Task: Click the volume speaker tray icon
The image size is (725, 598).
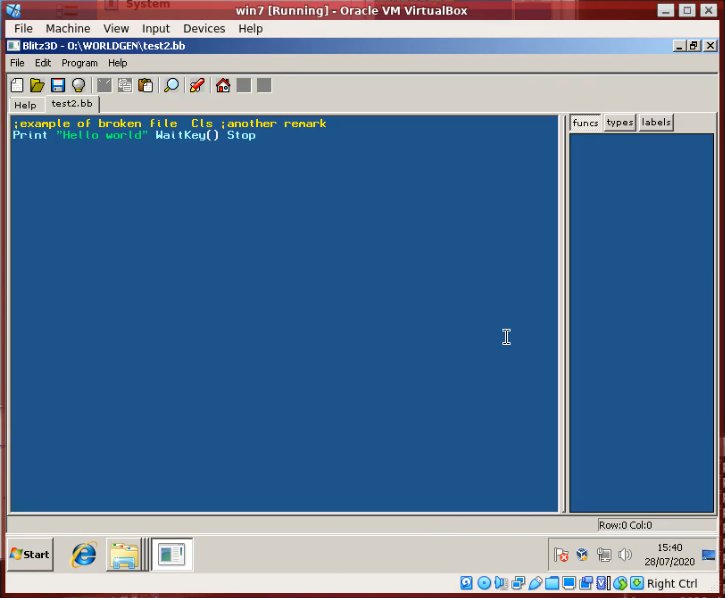Action: pos(625,554)
